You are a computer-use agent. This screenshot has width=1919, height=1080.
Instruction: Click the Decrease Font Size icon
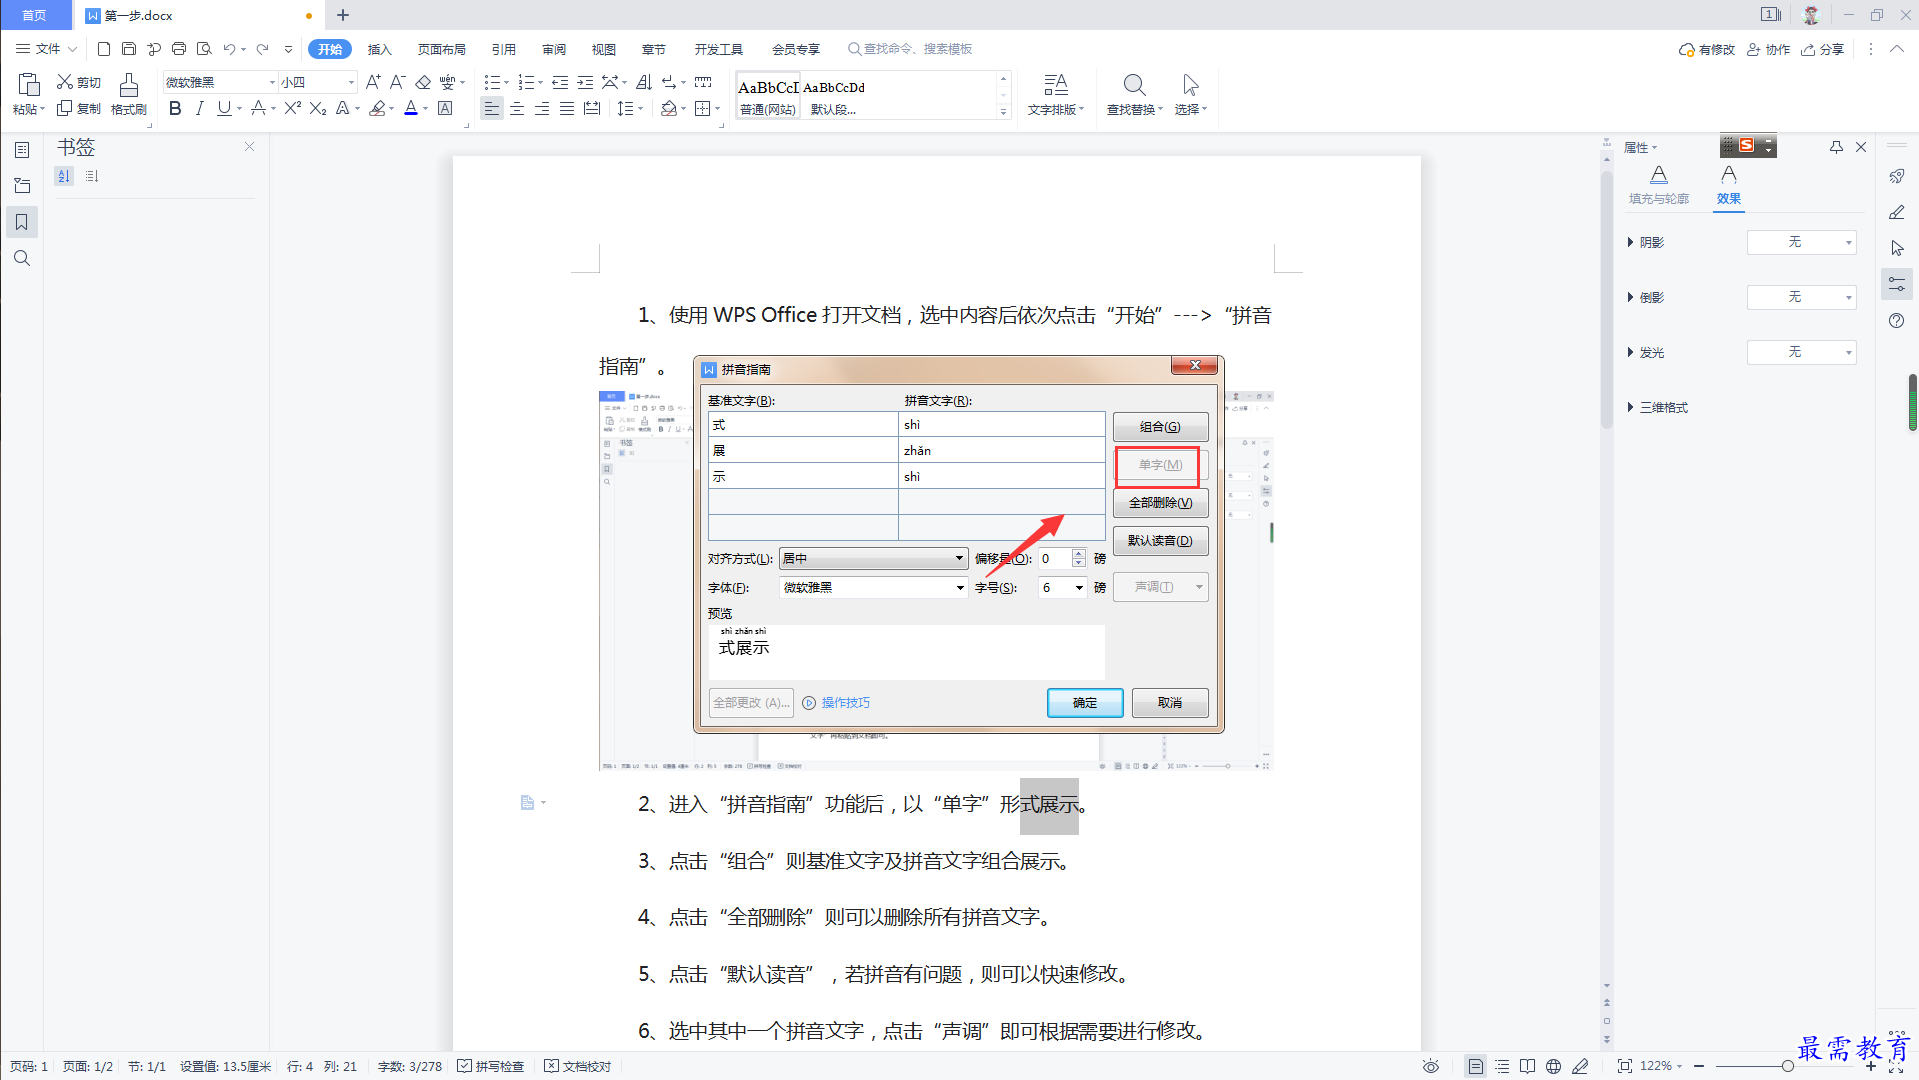397,82
